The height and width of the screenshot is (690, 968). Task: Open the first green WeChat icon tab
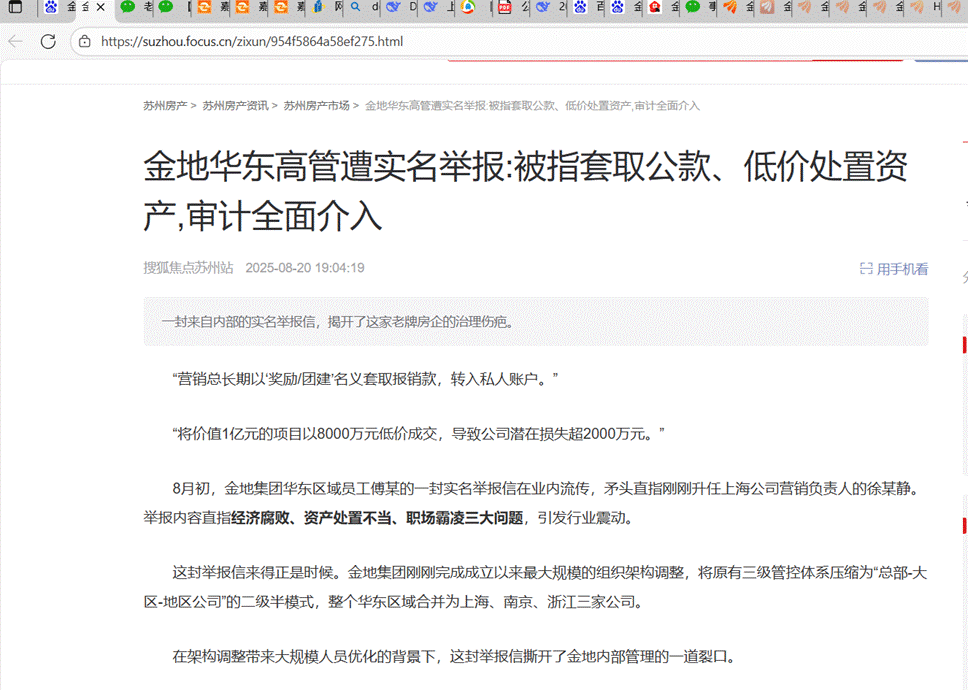pyautogui.click(x=127, y=8)
